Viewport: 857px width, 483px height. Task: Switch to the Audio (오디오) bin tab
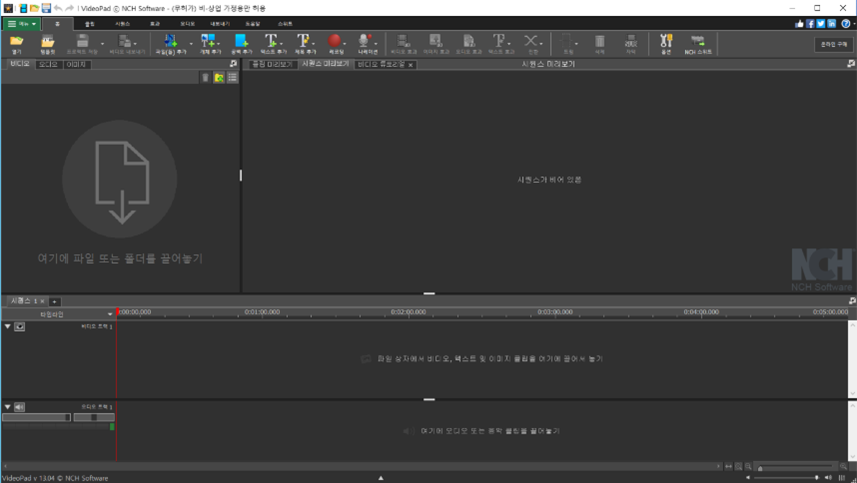[48, 64]
